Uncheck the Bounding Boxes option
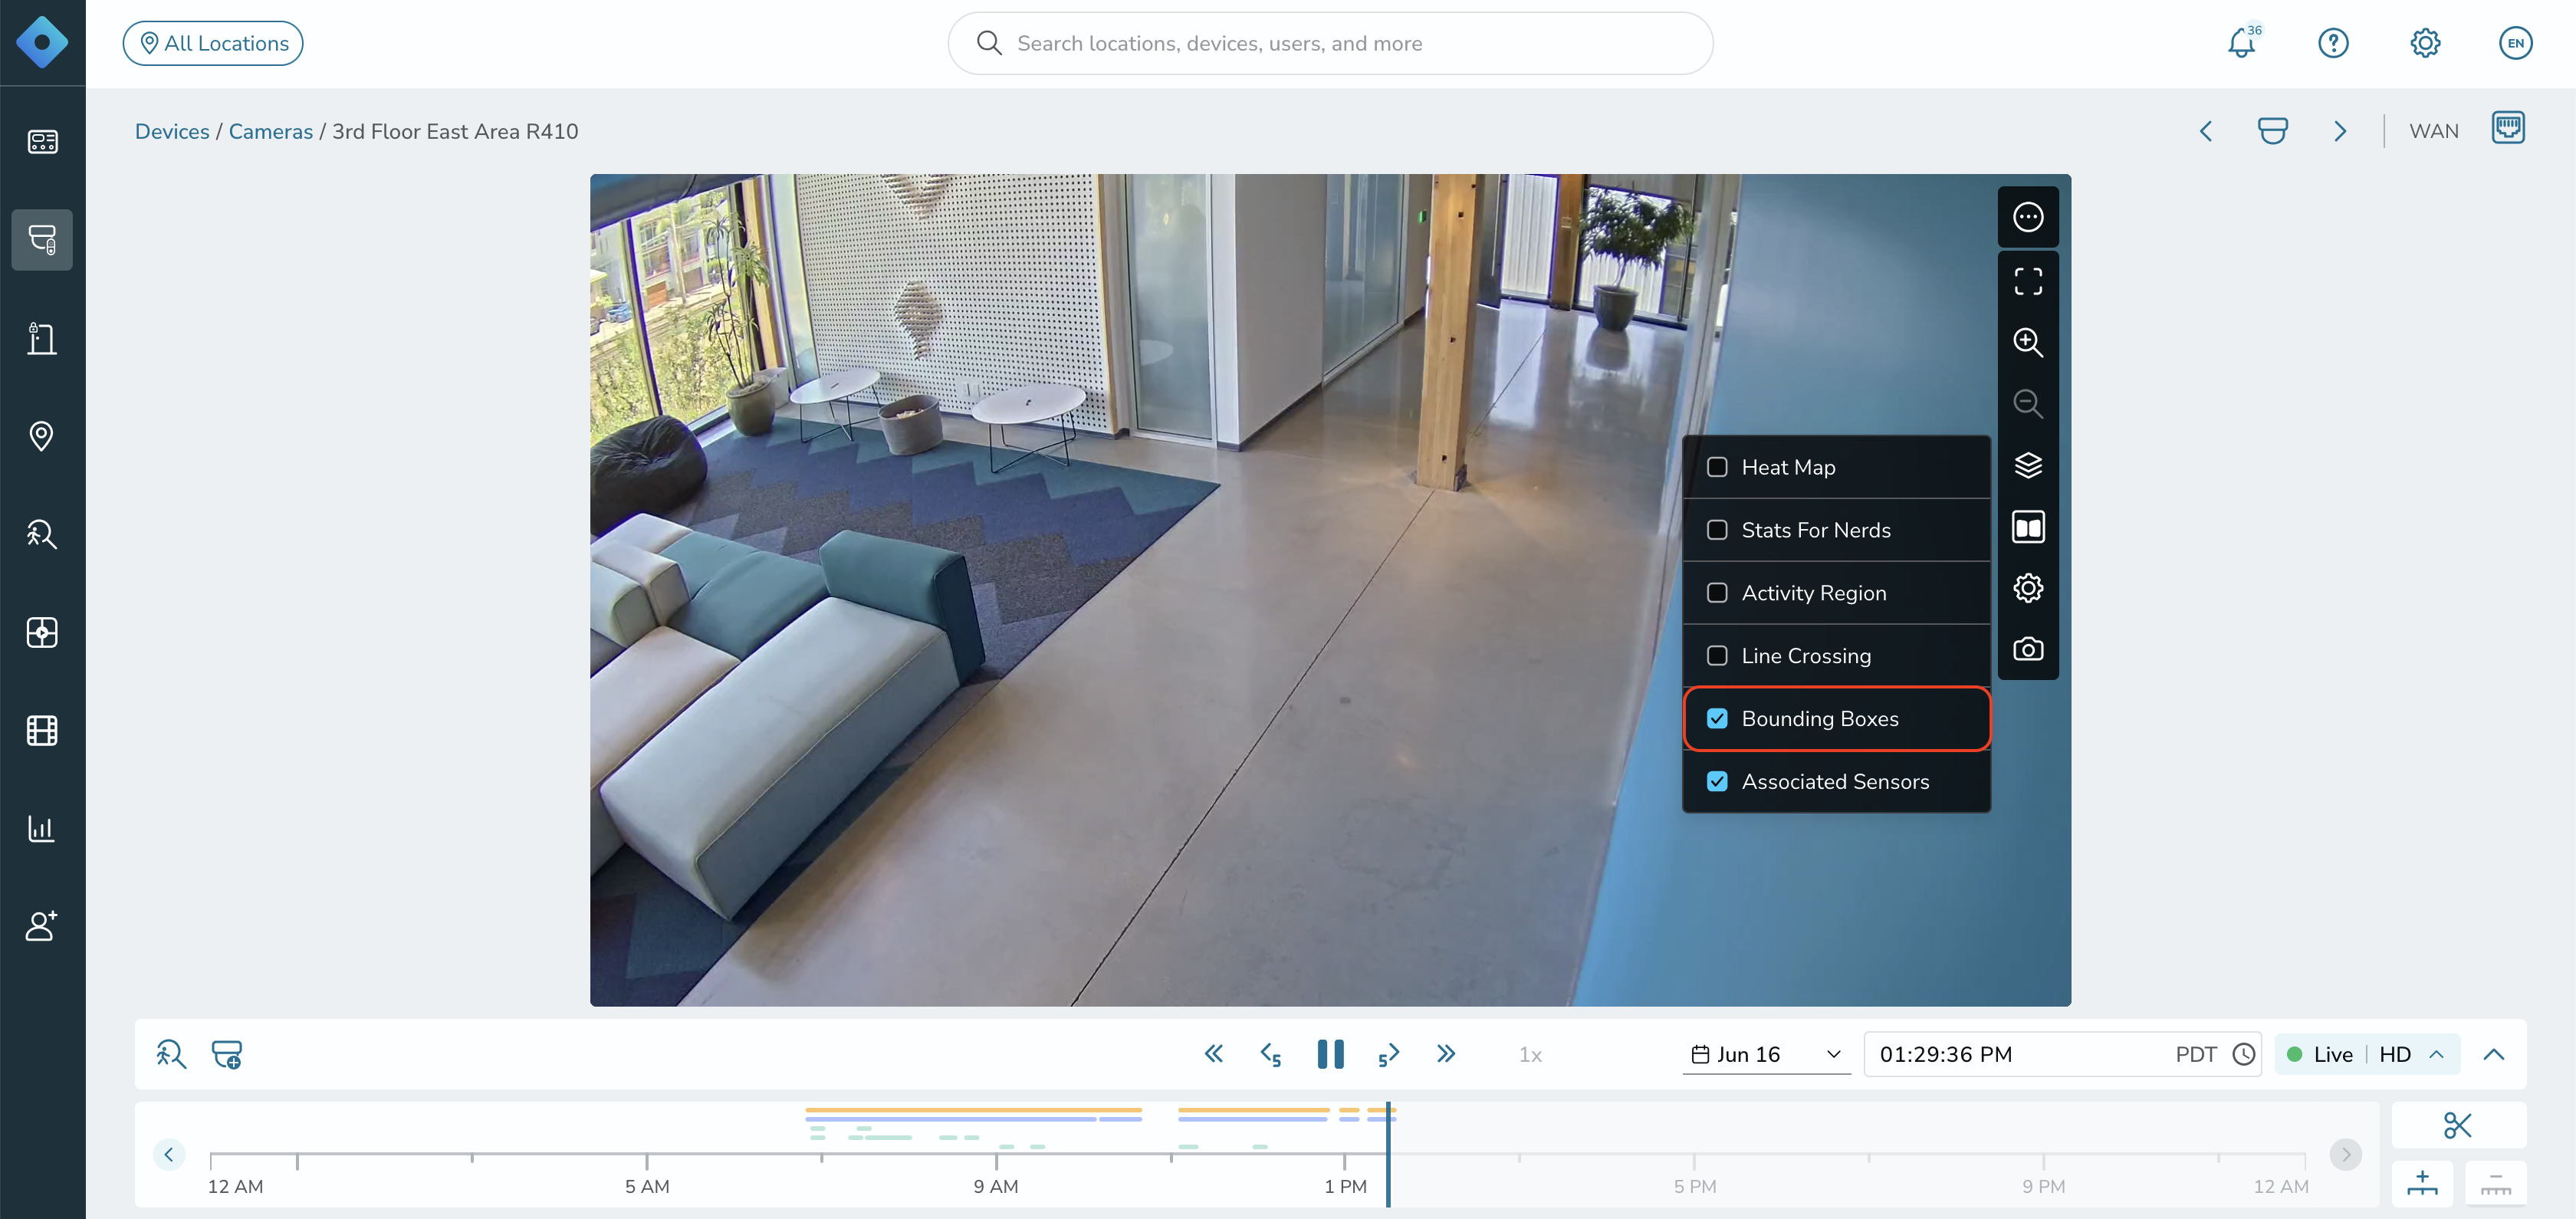2576x1219 pixels. (x=1716, y=718)
